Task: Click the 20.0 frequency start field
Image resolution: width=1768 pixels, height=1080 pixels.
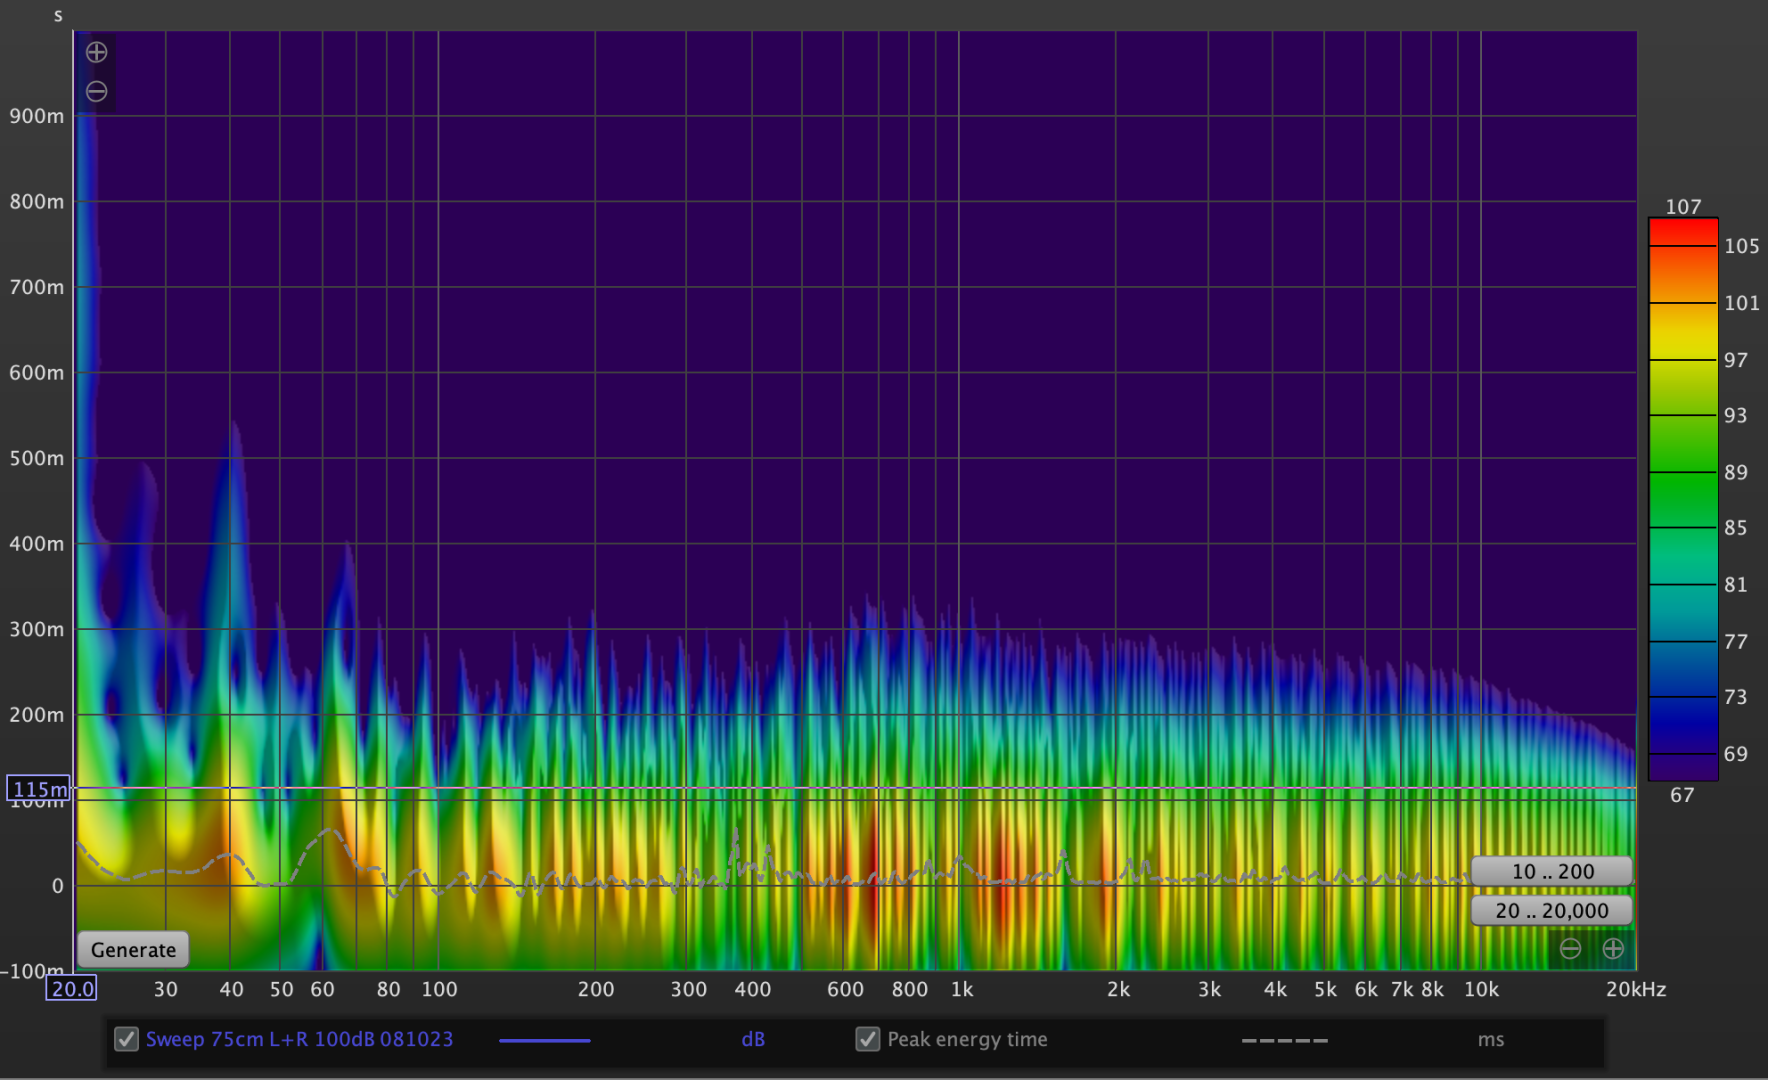Action: (72, 989)
